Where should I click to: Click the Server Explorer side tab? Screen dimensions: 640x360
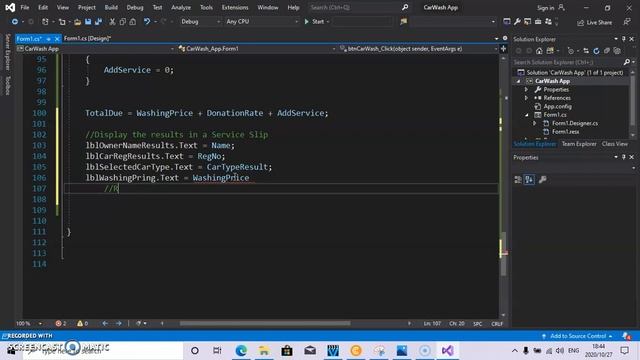pos(8,52)
